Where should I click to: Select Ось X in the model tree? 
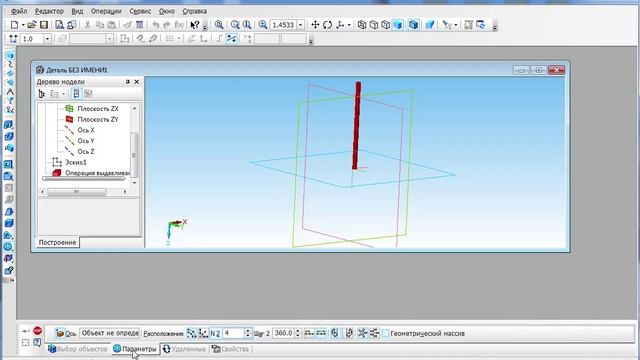[86, 130]
